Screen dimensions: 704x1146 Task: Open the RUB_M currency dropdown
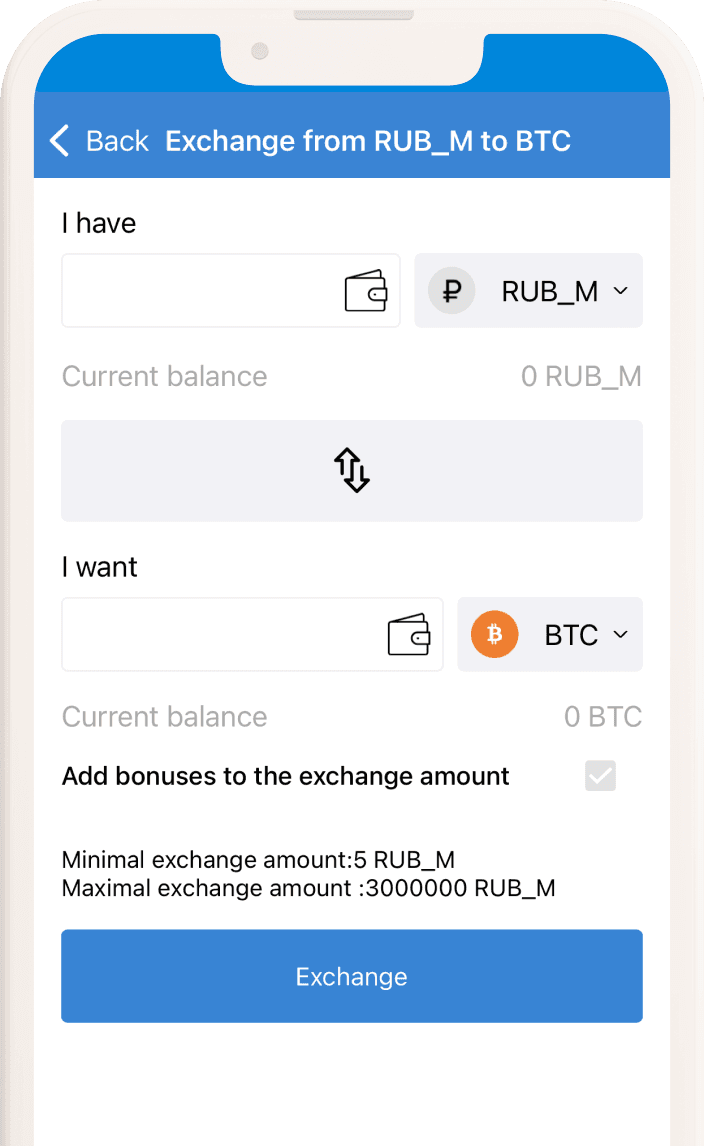[x=529, y=291]
